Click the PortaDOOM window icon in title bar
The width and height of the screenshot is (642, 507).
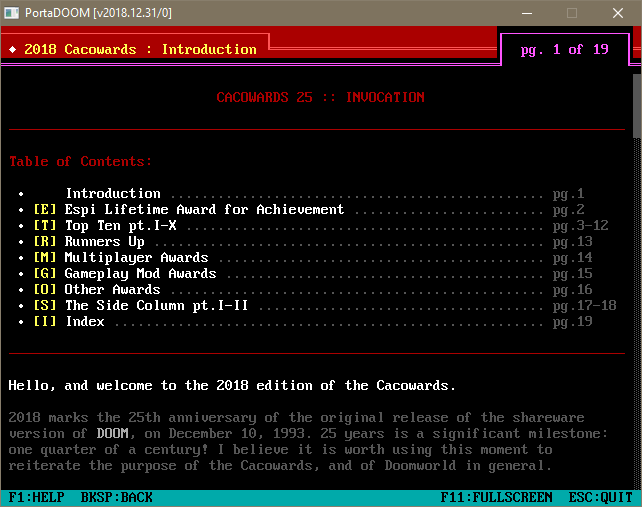(x=11, y=13)
